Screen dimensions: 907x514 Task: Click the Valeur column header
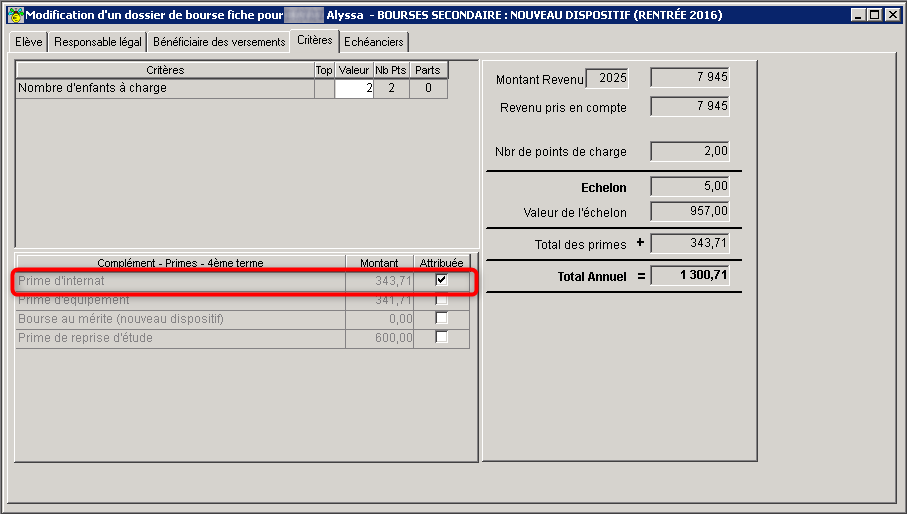pos(354,70)
